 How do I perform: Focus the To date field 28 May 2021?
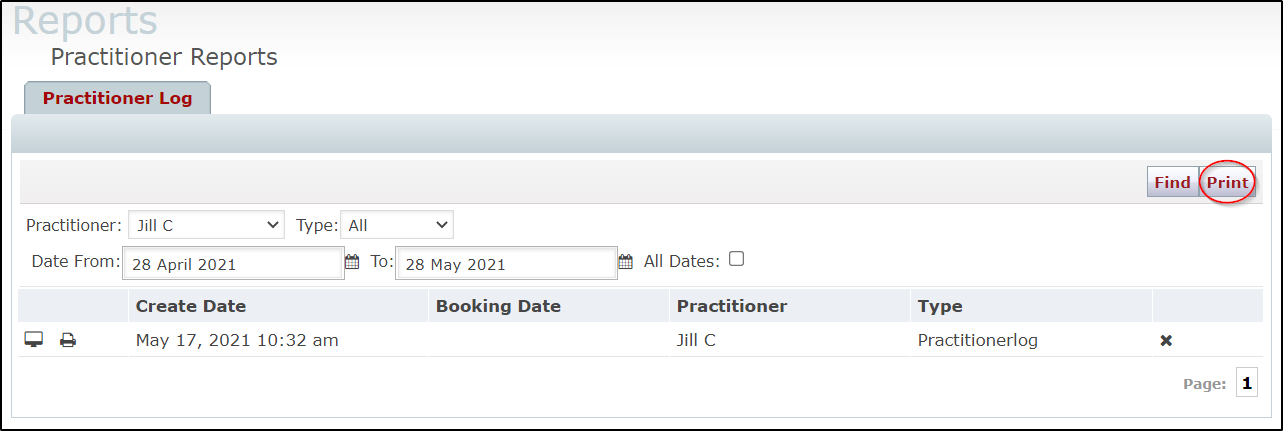click(506, 264)
